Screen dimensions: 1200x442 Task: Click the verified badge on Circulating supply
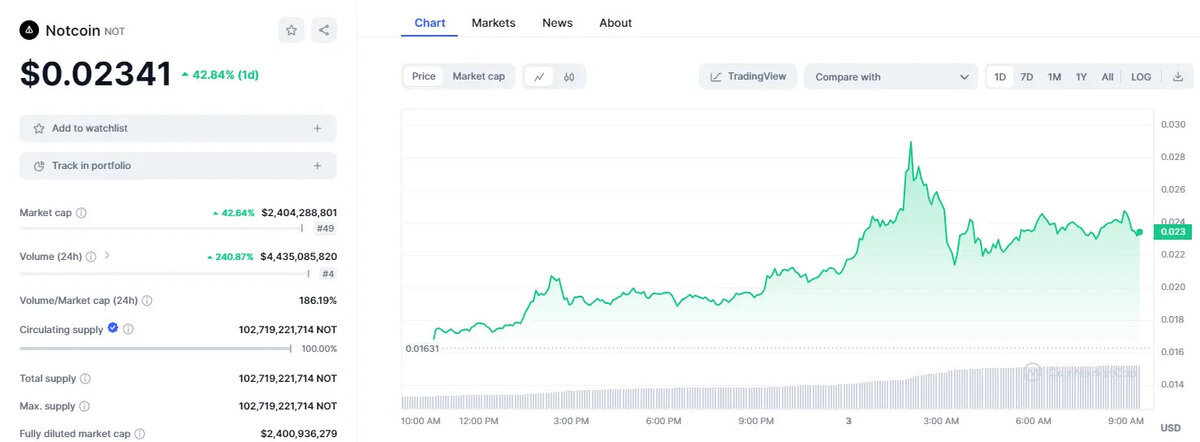point(113,327)
